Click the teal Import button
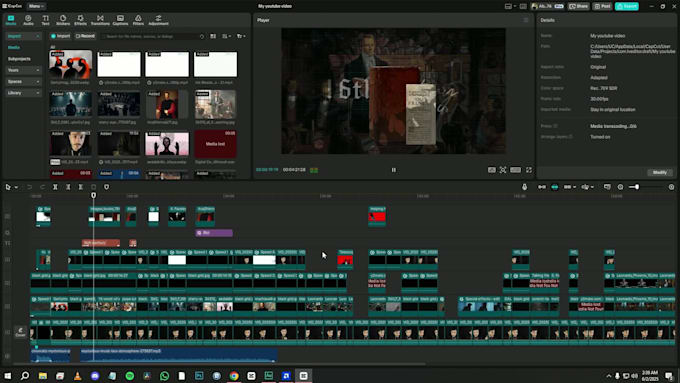The width and height of the screenshot is (680, 383). click(x=60, y=36)
